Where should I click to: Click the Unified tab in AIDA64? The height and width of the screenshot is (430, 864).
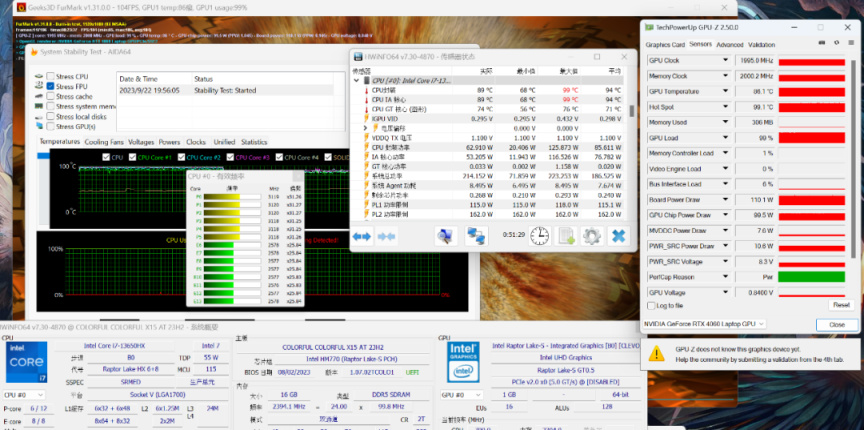click(224, 142)
